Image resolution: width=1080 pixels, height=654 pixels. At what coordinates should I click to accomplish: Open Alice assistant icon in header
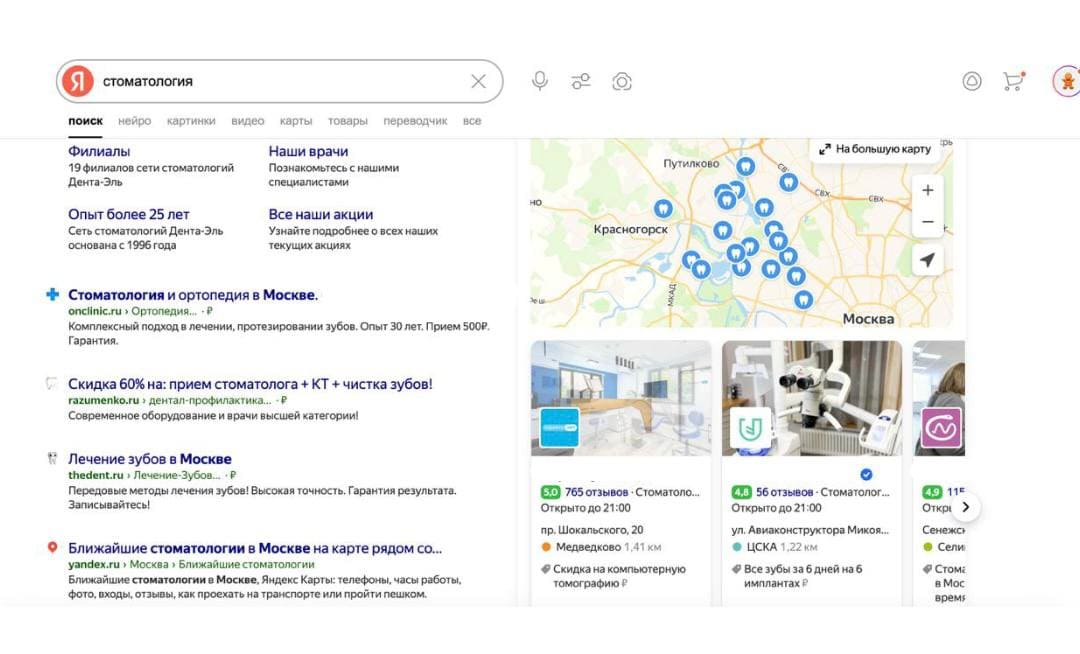[972, 81]
